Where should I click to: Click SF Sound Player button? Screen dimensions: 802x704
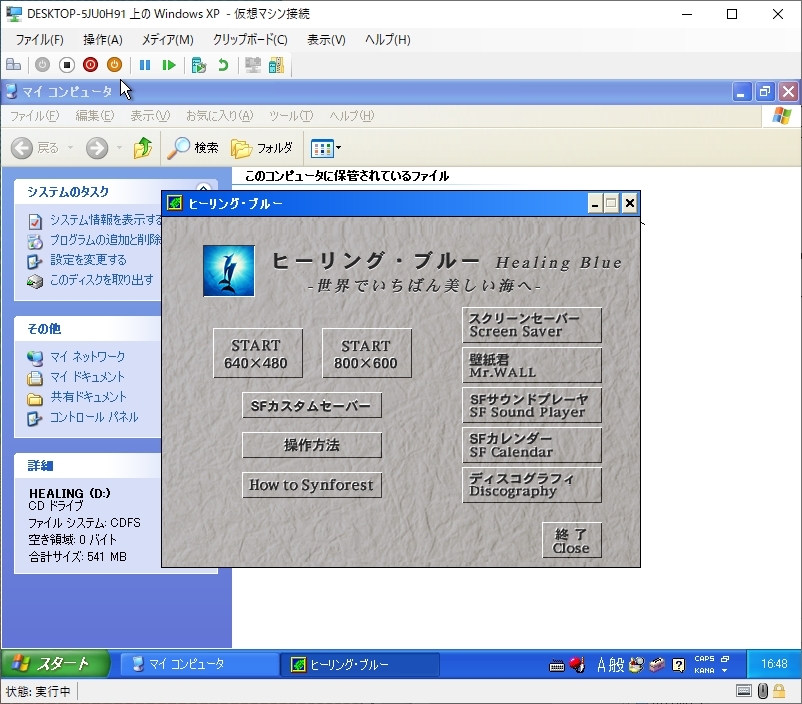tap(532, 405)
